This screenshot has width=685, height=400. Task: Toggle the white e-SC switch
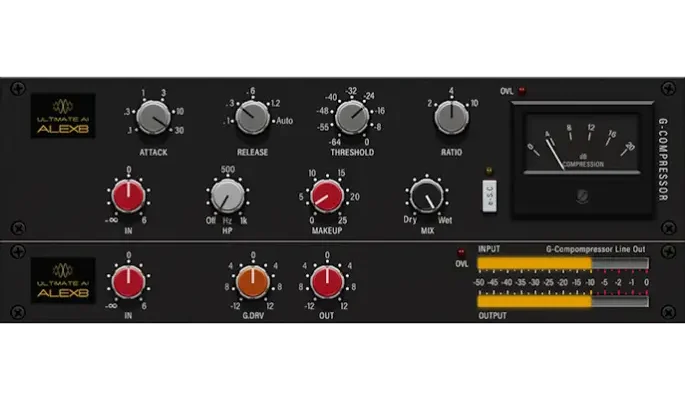[488, 196]
